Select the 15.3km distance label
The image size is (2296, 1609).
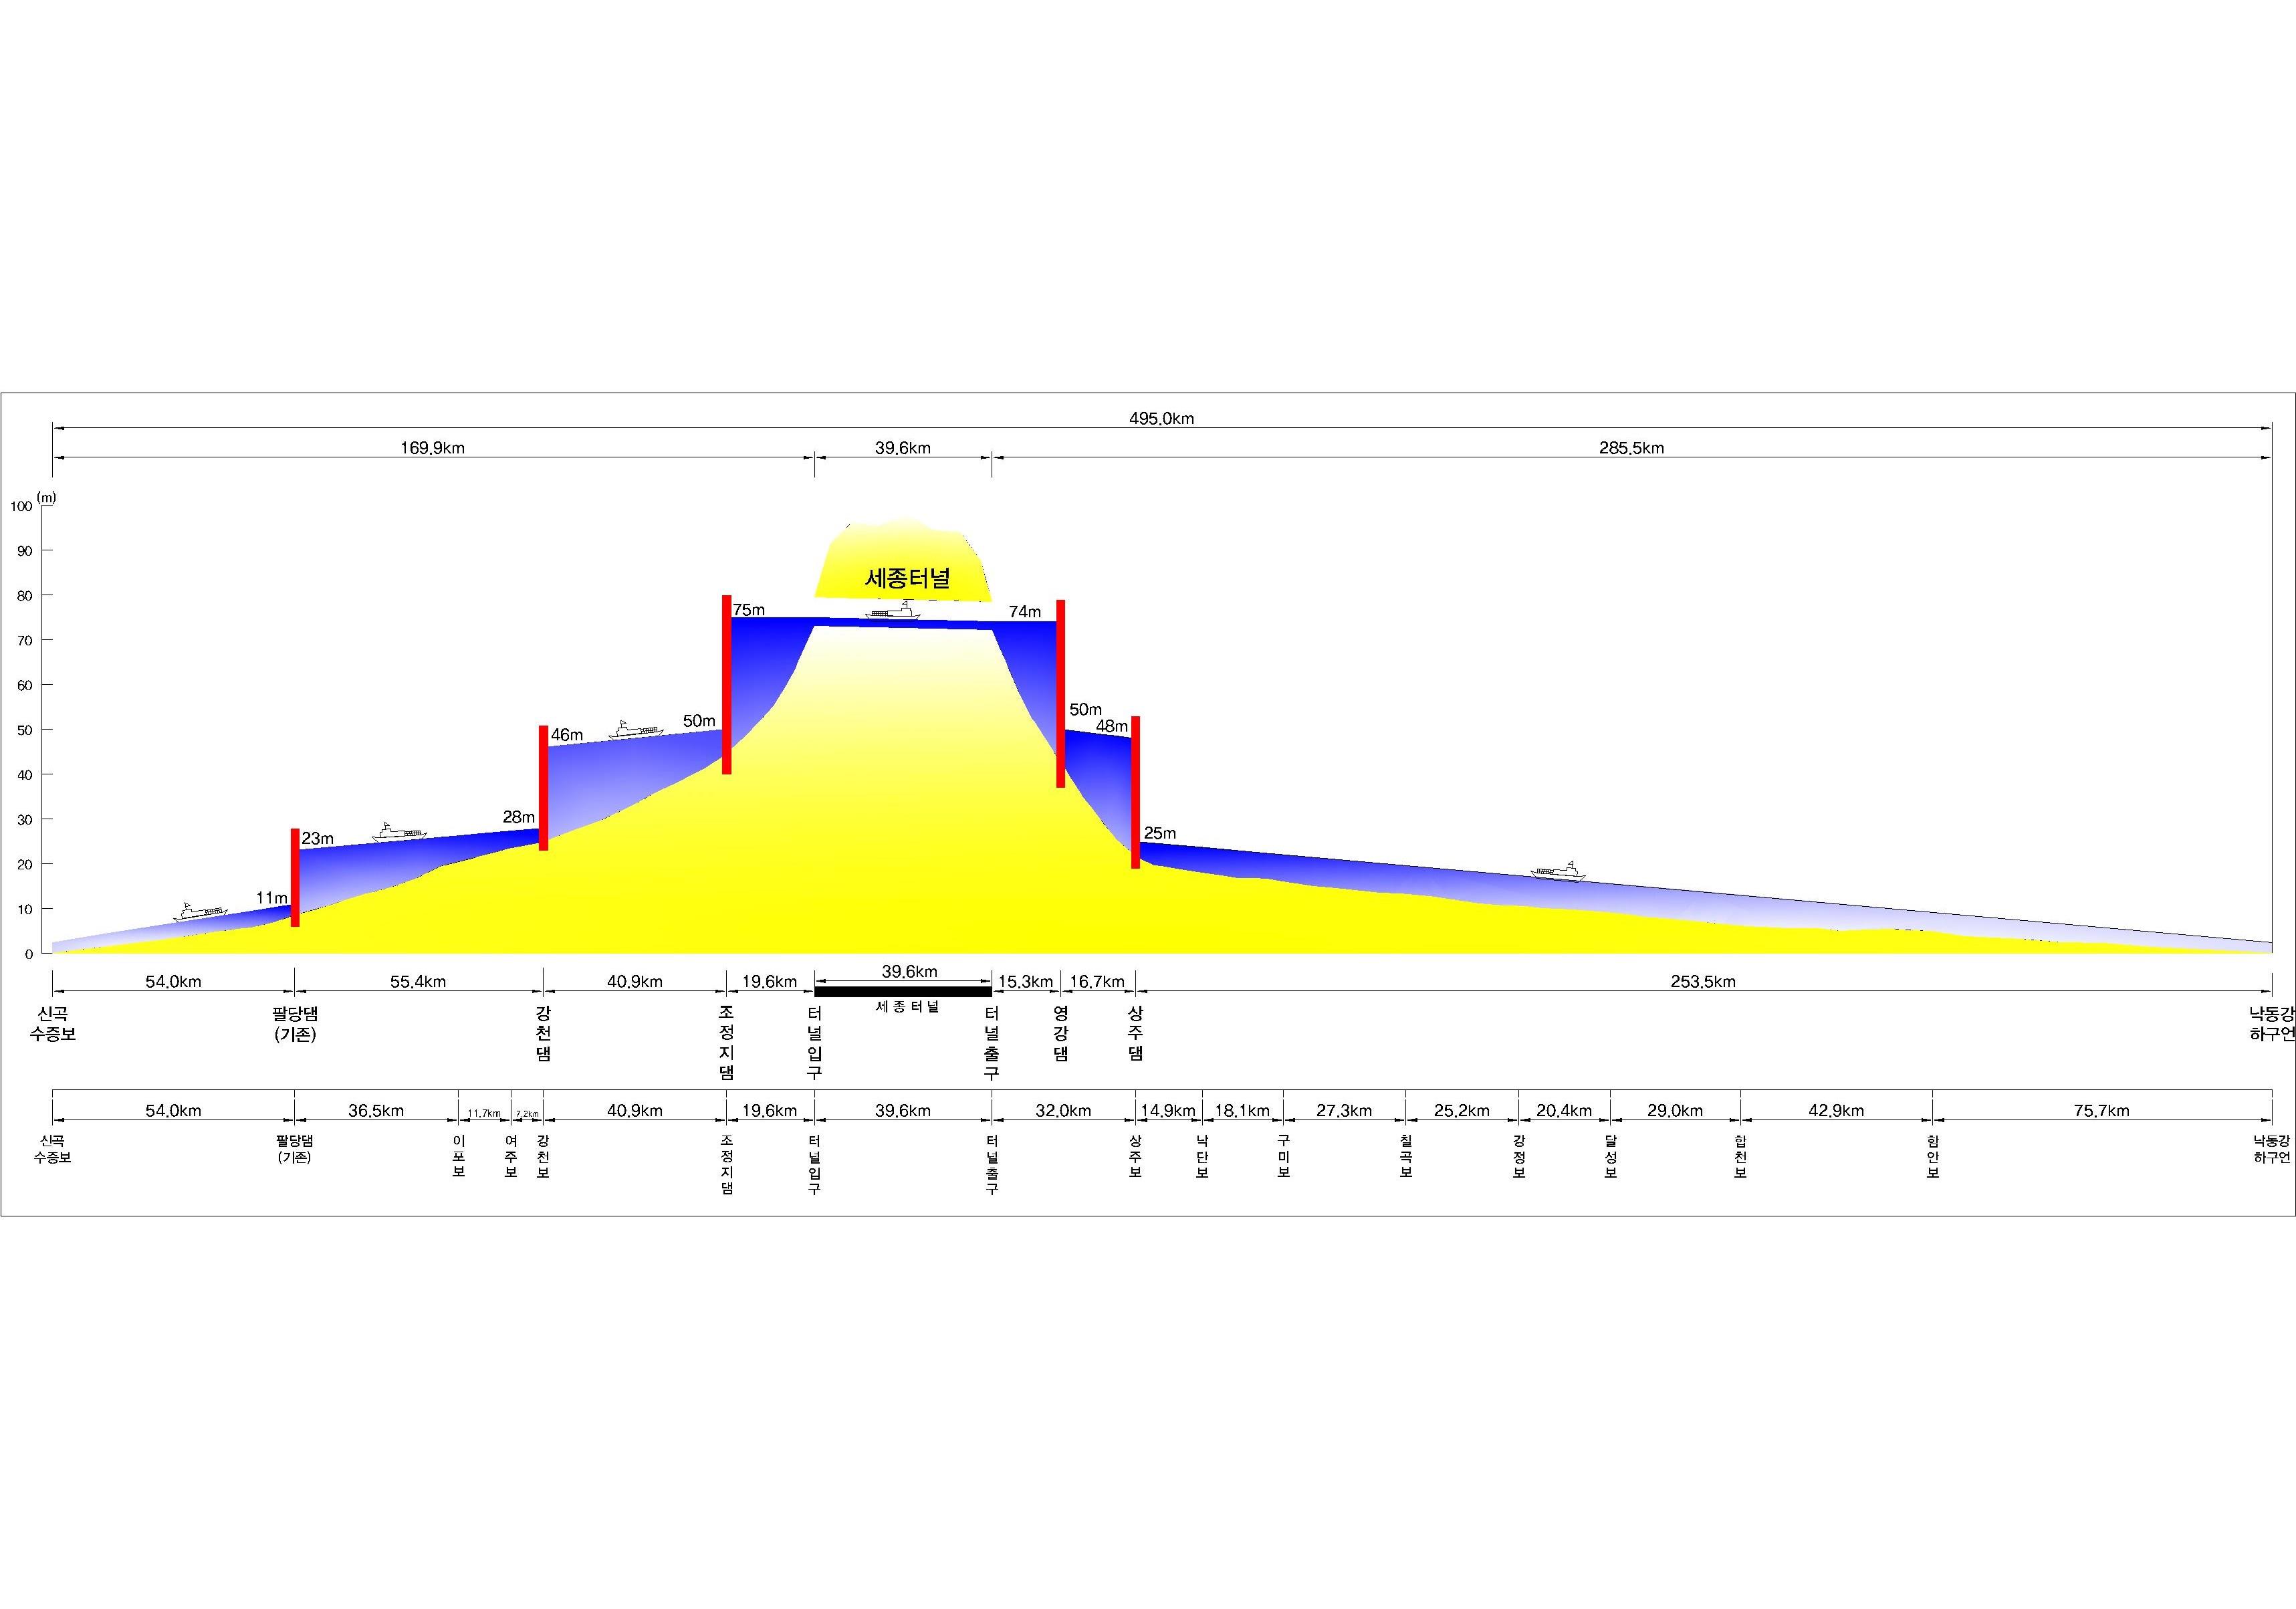pos(1026,982)
